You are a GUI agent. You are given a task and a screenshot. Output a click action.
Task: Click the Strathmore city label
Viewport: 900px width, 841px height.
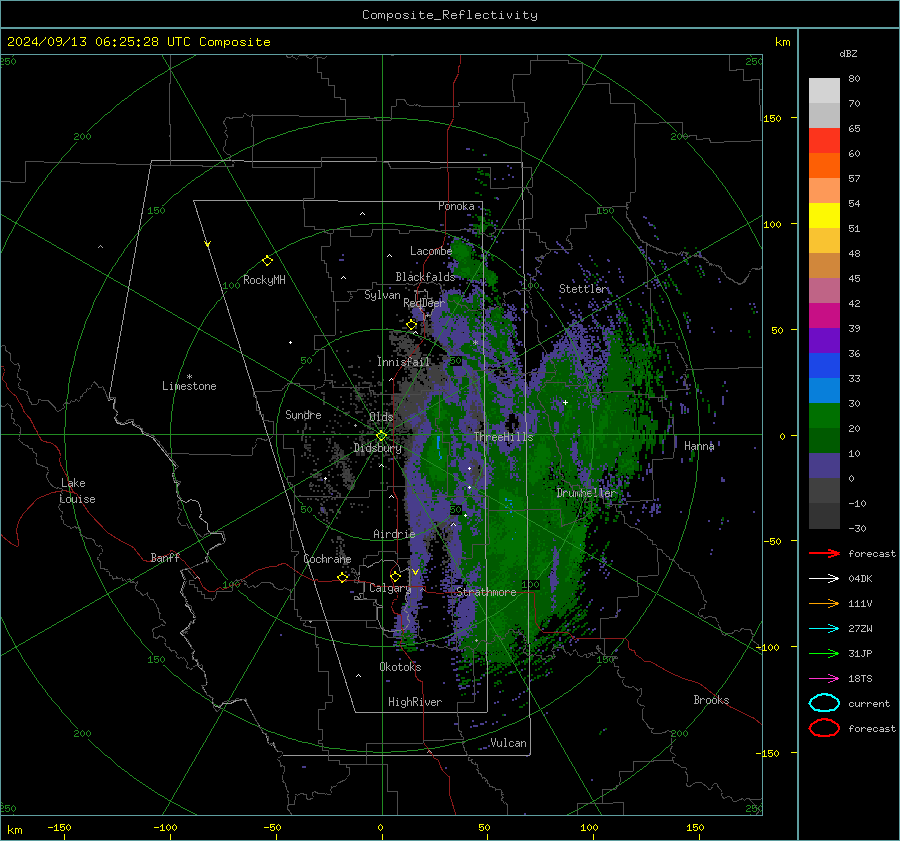pyautogui.click(x=486, y=592)
